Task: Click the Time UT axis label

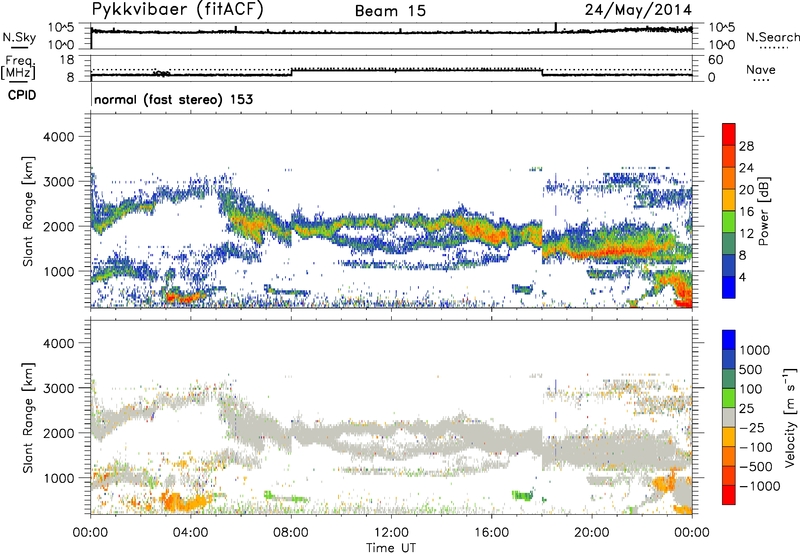Action: [391, 547]
